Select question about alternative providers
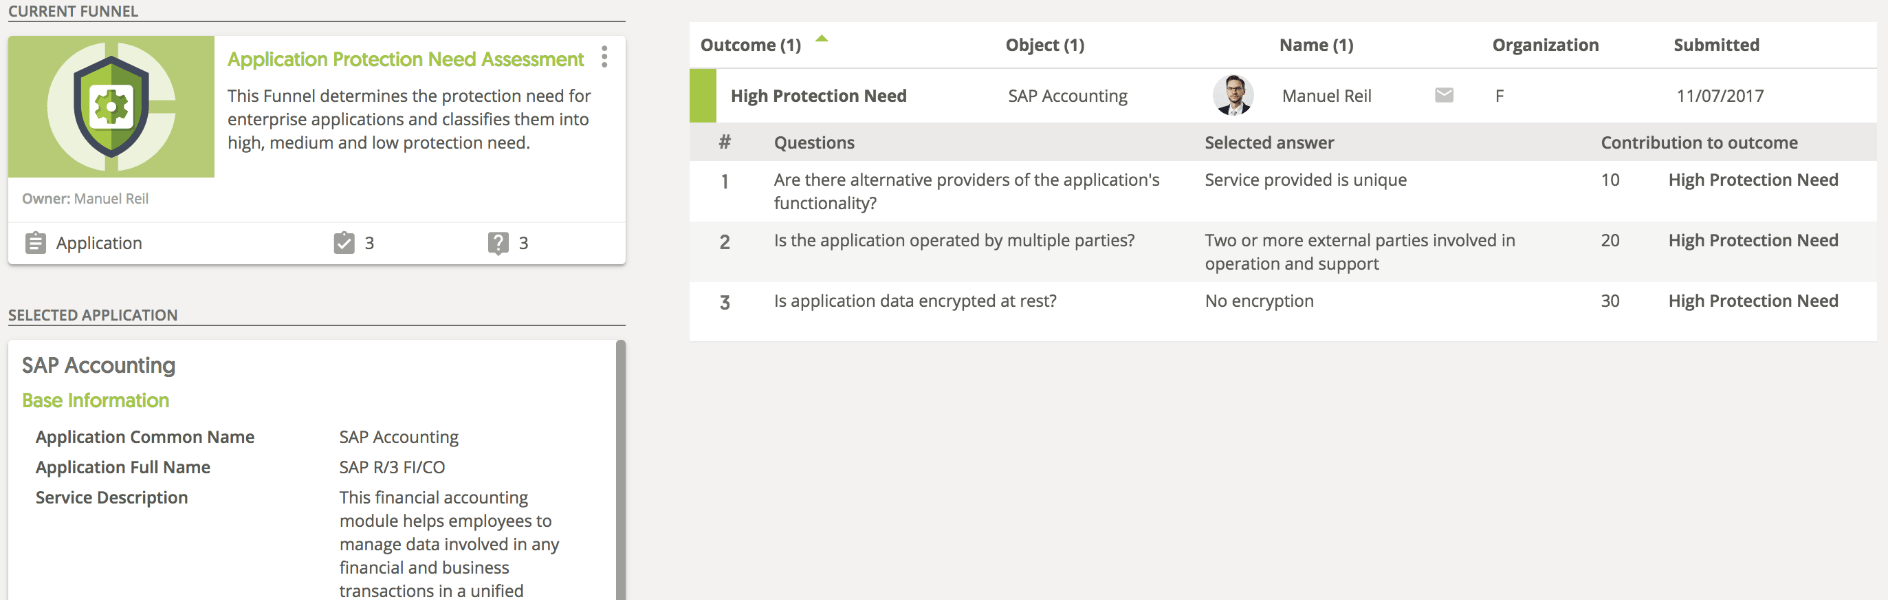 [966, 191]
